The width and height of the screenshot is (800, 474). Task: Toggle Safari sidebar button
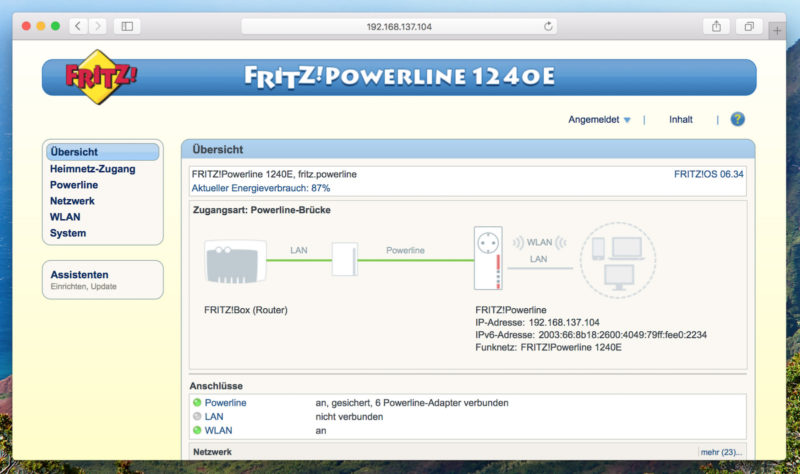pyautogui.click(x=127, y=26)
